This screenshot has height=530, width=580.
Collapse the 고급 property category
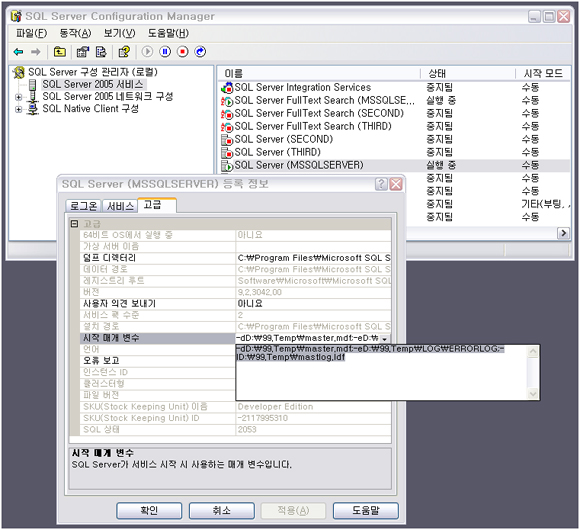coord(74,224)
